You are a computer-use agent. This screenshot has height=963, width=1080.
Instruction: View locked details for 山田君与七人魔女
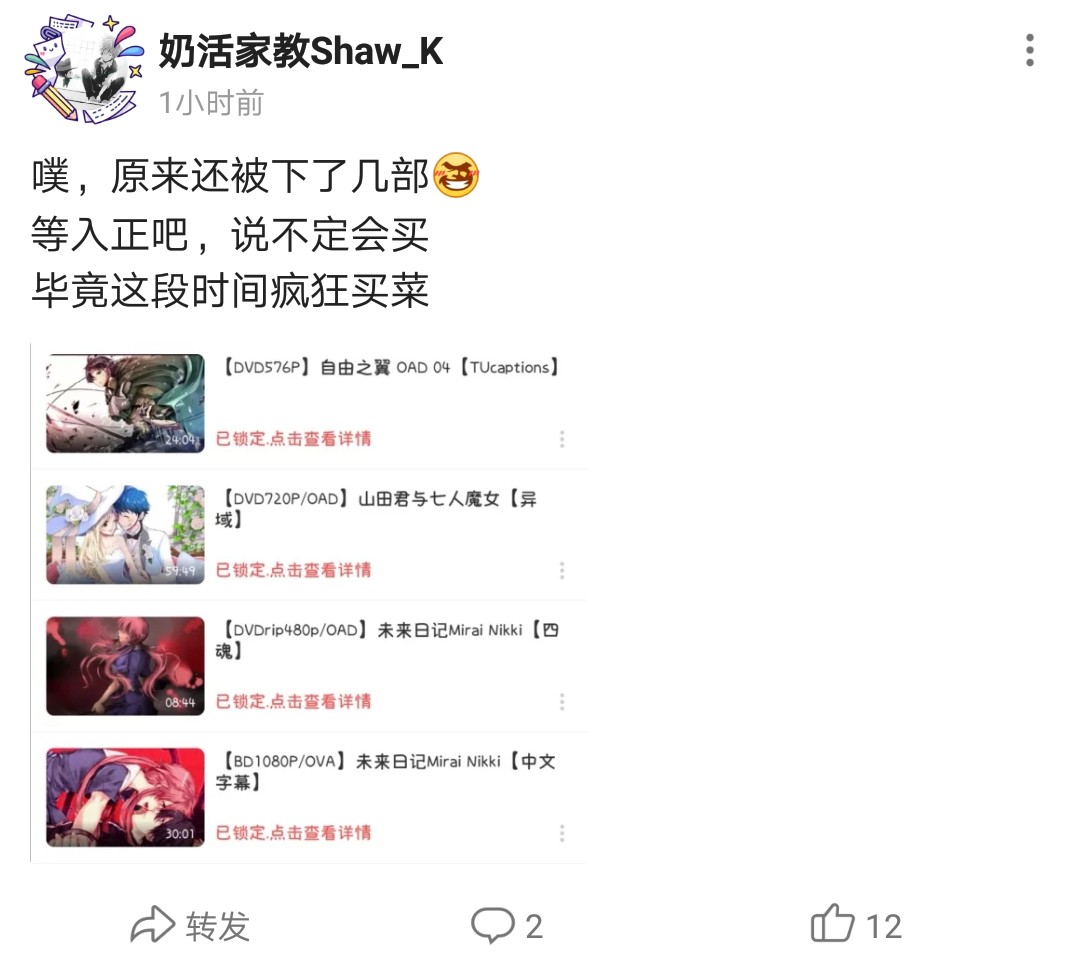pyautogui.click(x=293, y=570)
